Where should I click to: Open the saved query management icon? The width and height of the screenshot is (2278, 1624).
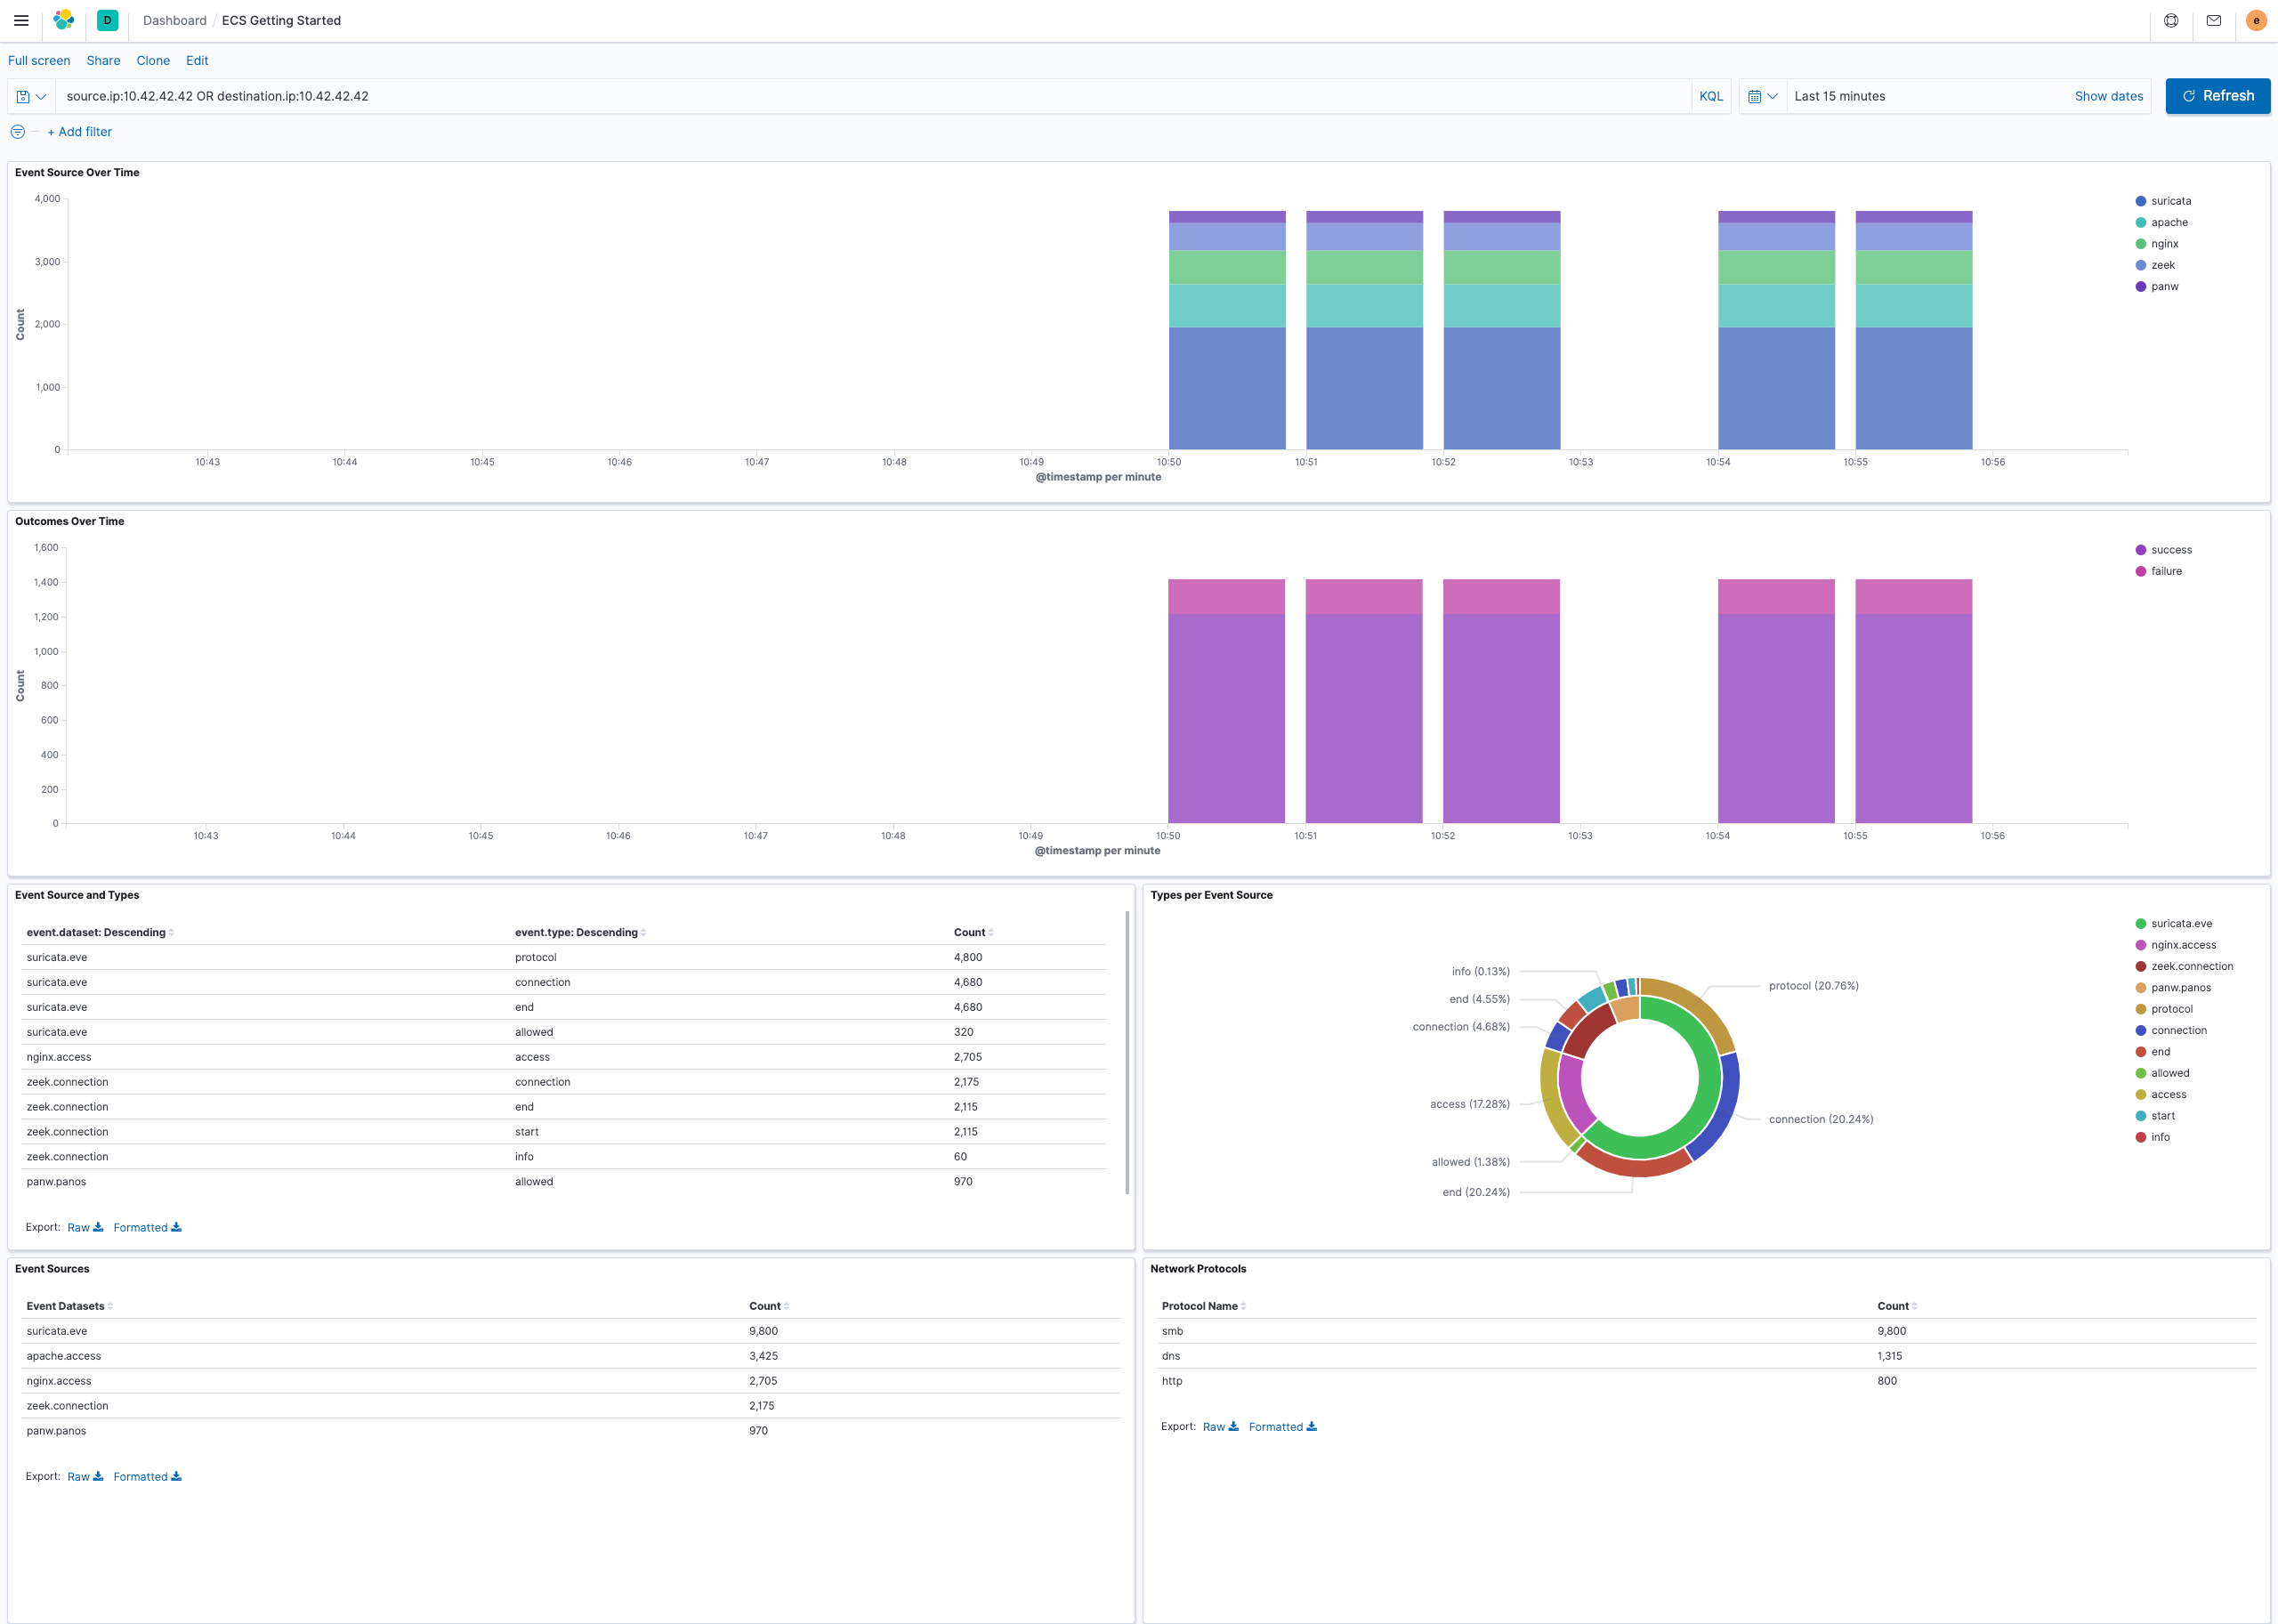tap(24, 96)
